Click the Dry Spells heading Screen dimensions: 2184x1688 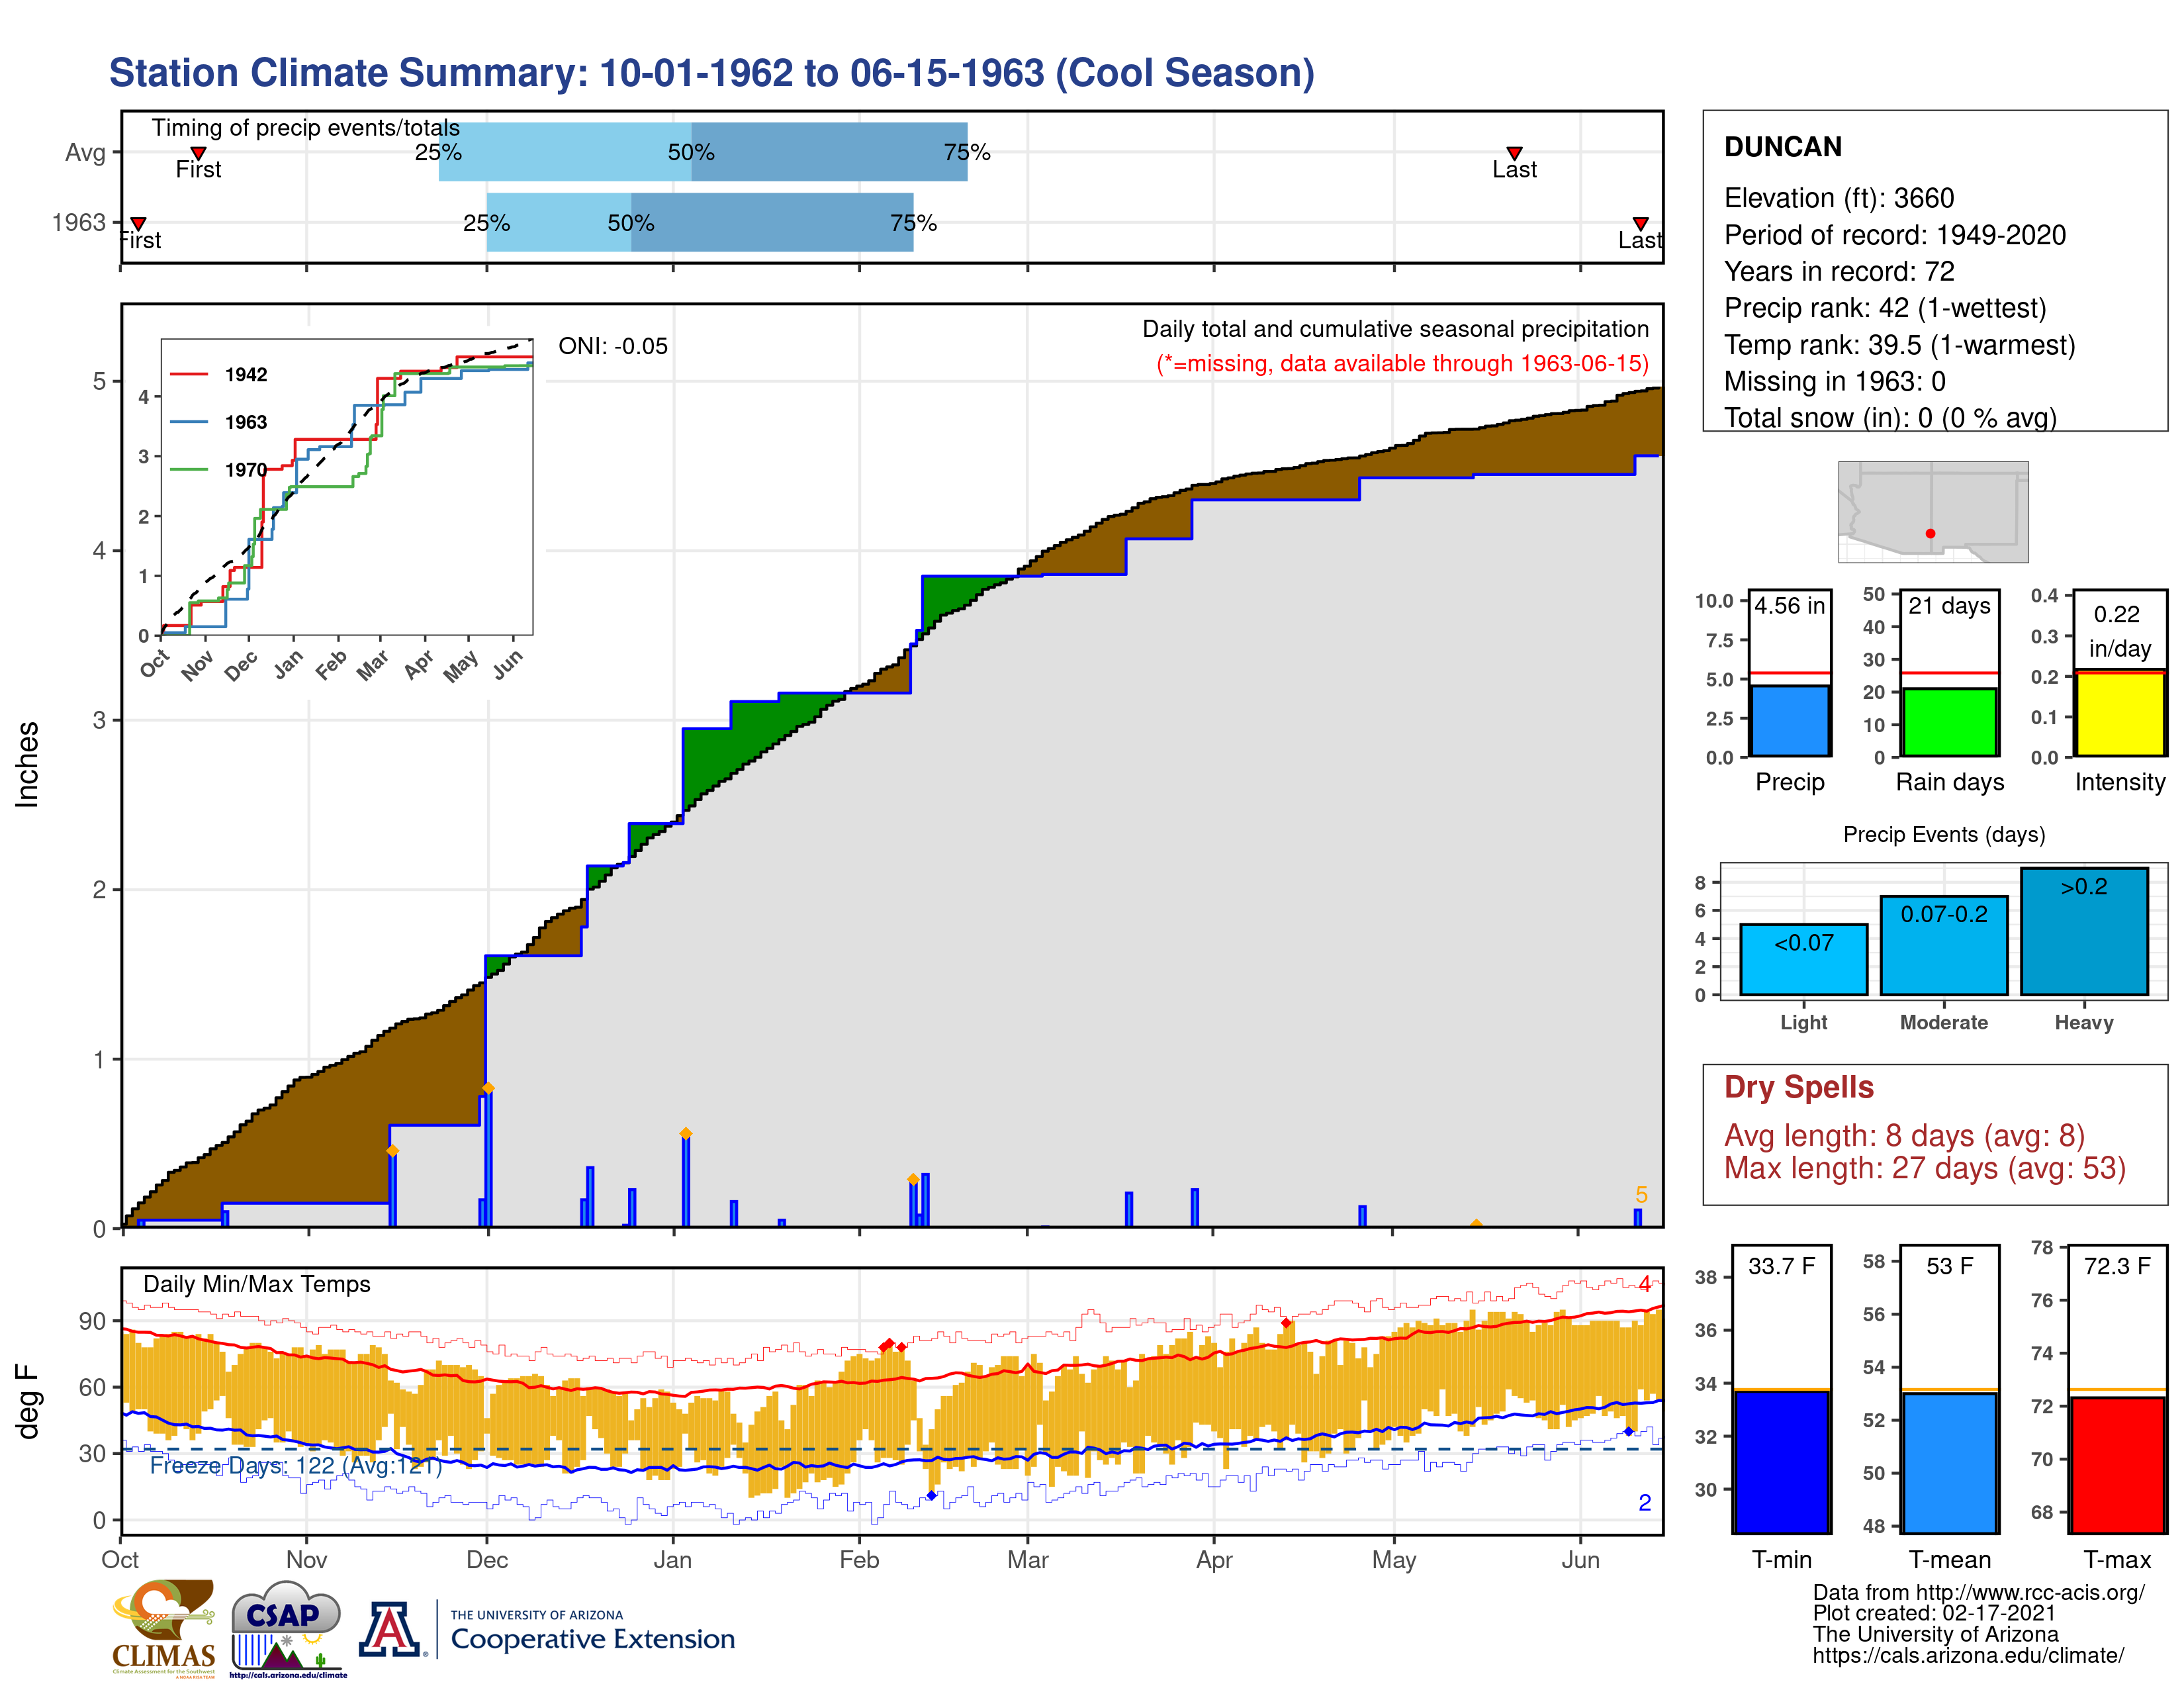pos(1798,1087)
